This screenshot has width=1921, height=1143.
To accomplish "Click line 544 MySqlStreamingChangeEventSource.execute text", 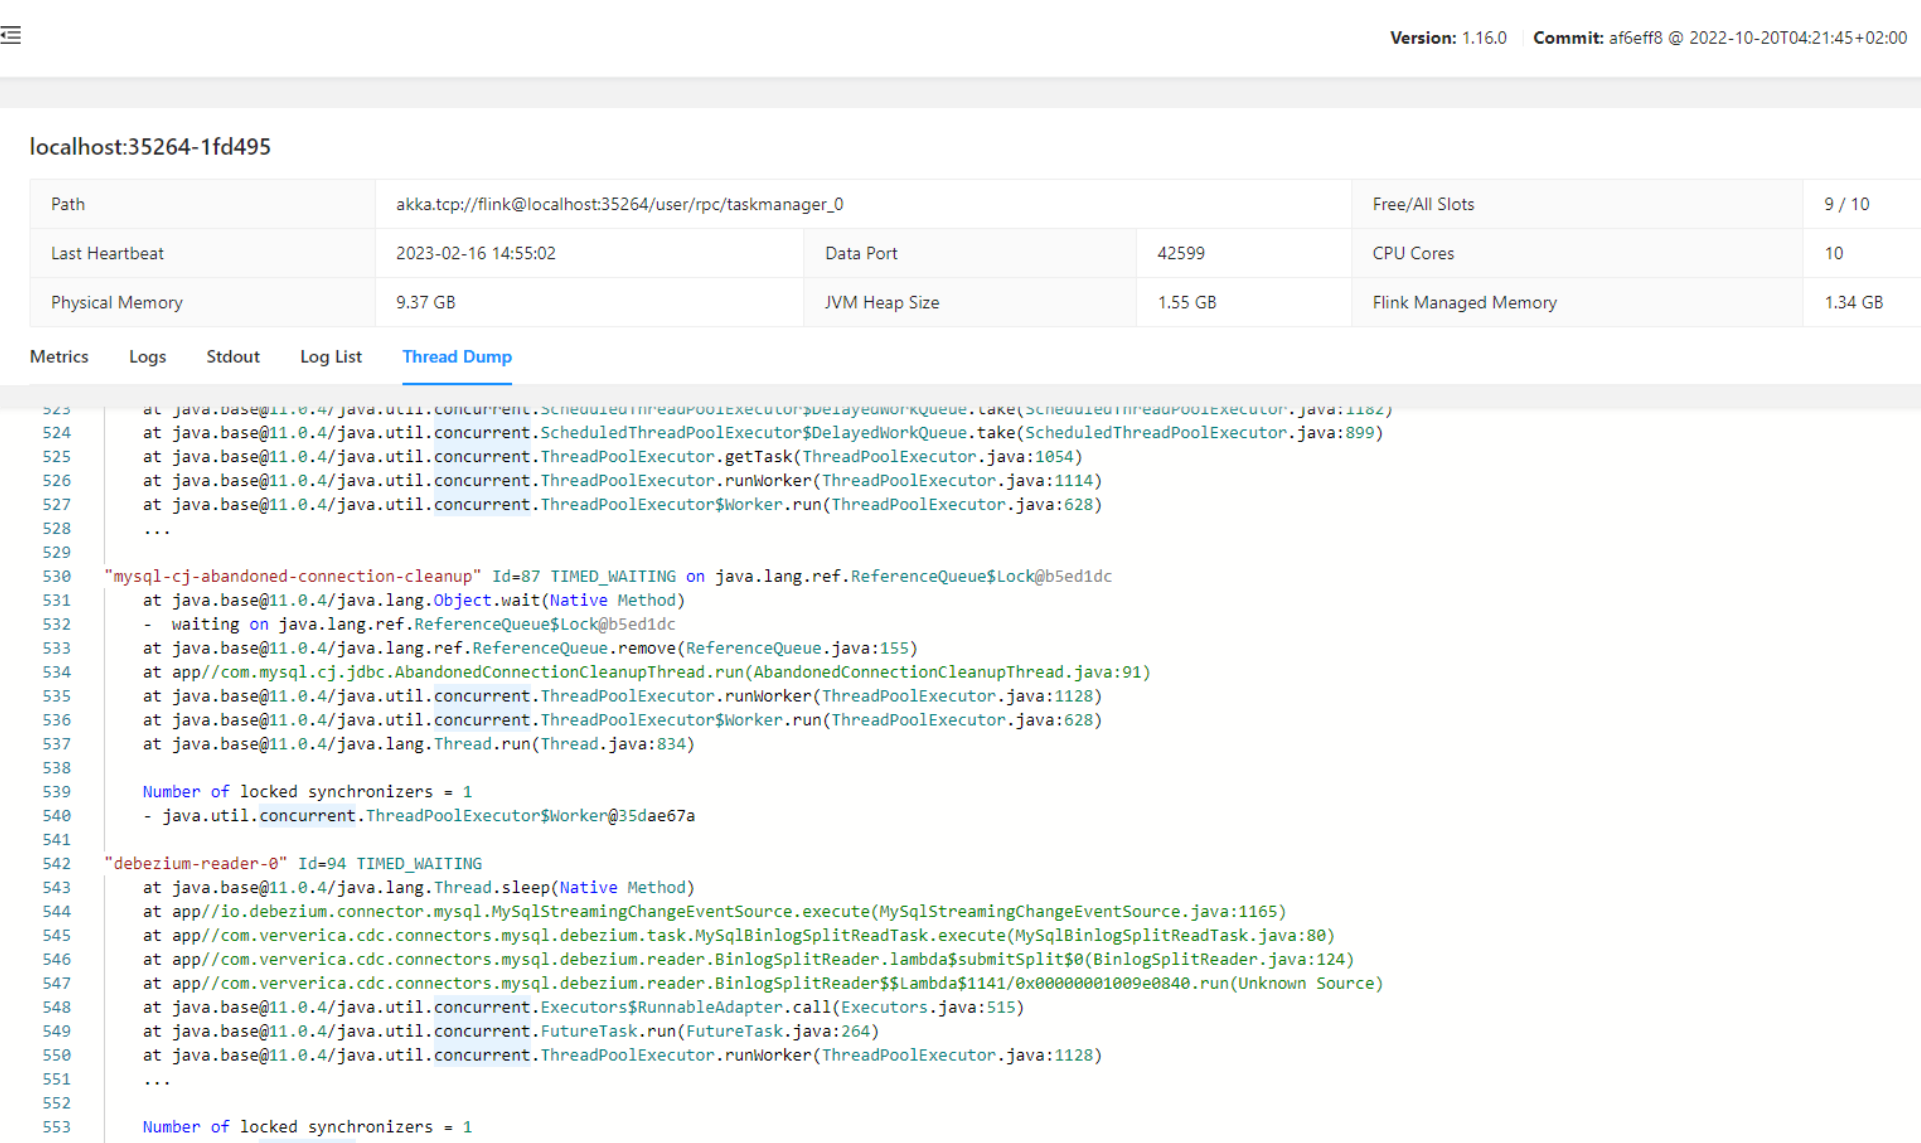I will [x=714, y=911].
